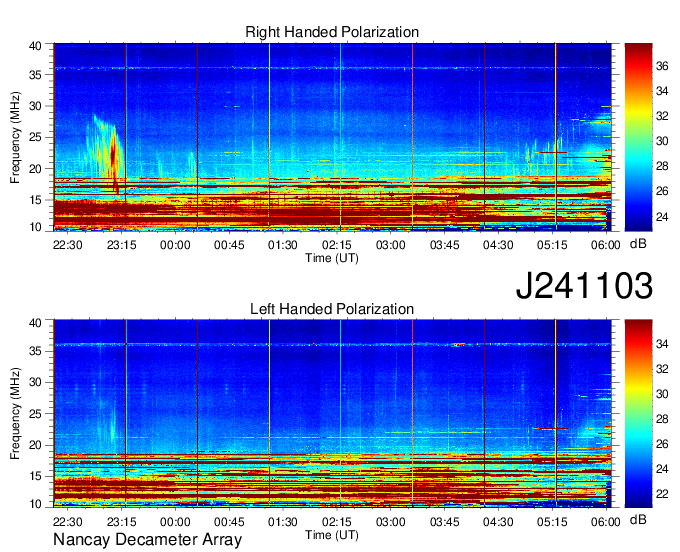Click the "15" frequency tick of Left Handed plot
Viewport: 680px width, 552px height.
pyautogui.click(x=35, y=477)
